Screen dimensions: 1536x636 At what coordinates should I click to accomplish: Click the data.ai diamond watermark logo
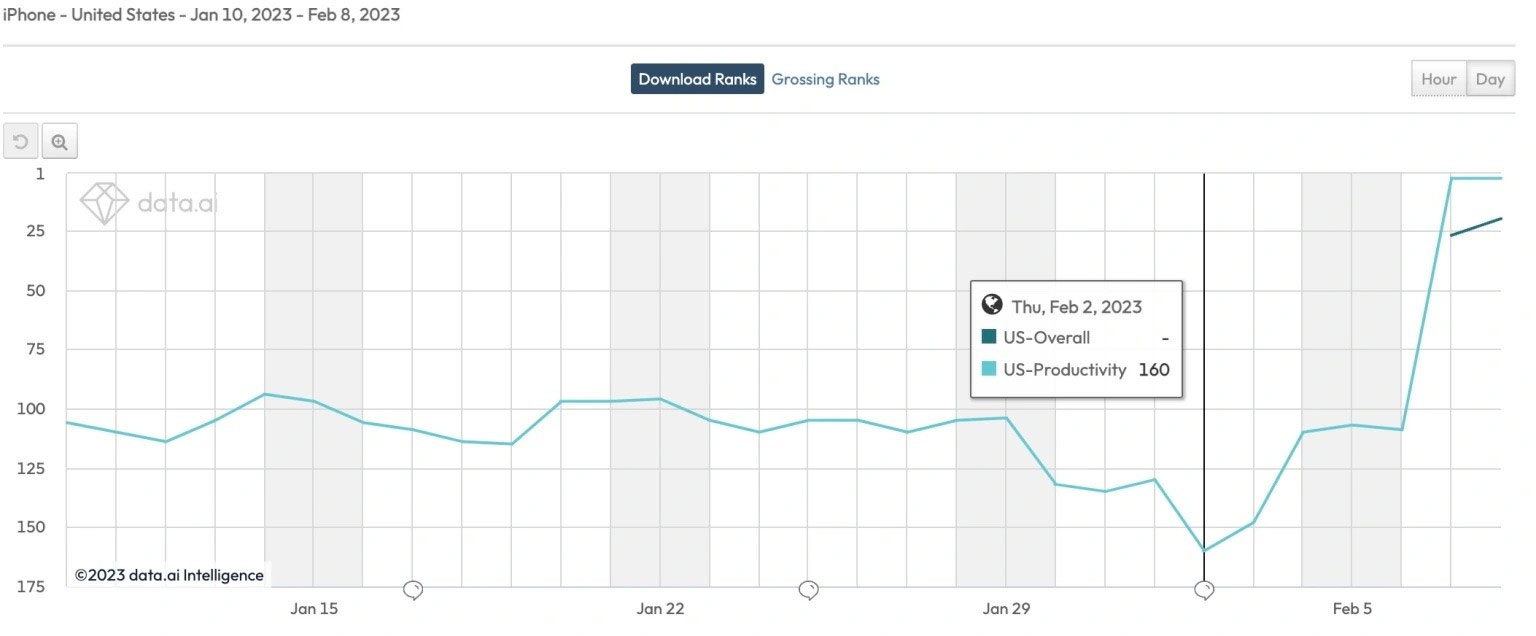click(104, 203)
